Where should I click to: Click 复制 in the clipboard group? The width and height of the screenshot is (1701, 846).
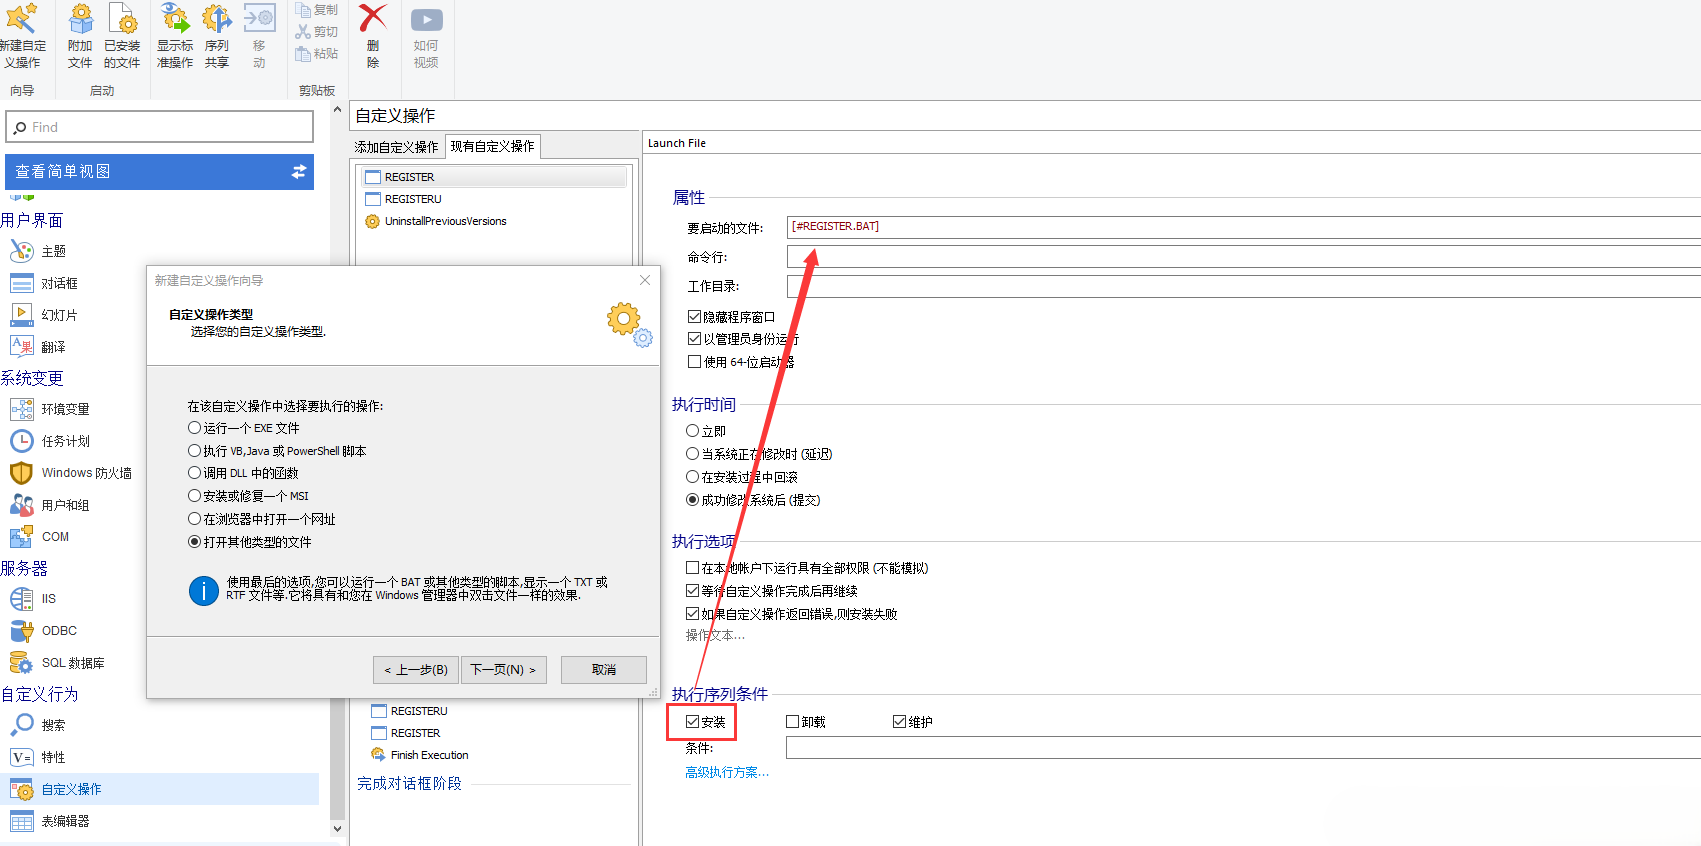click(317, 10)
